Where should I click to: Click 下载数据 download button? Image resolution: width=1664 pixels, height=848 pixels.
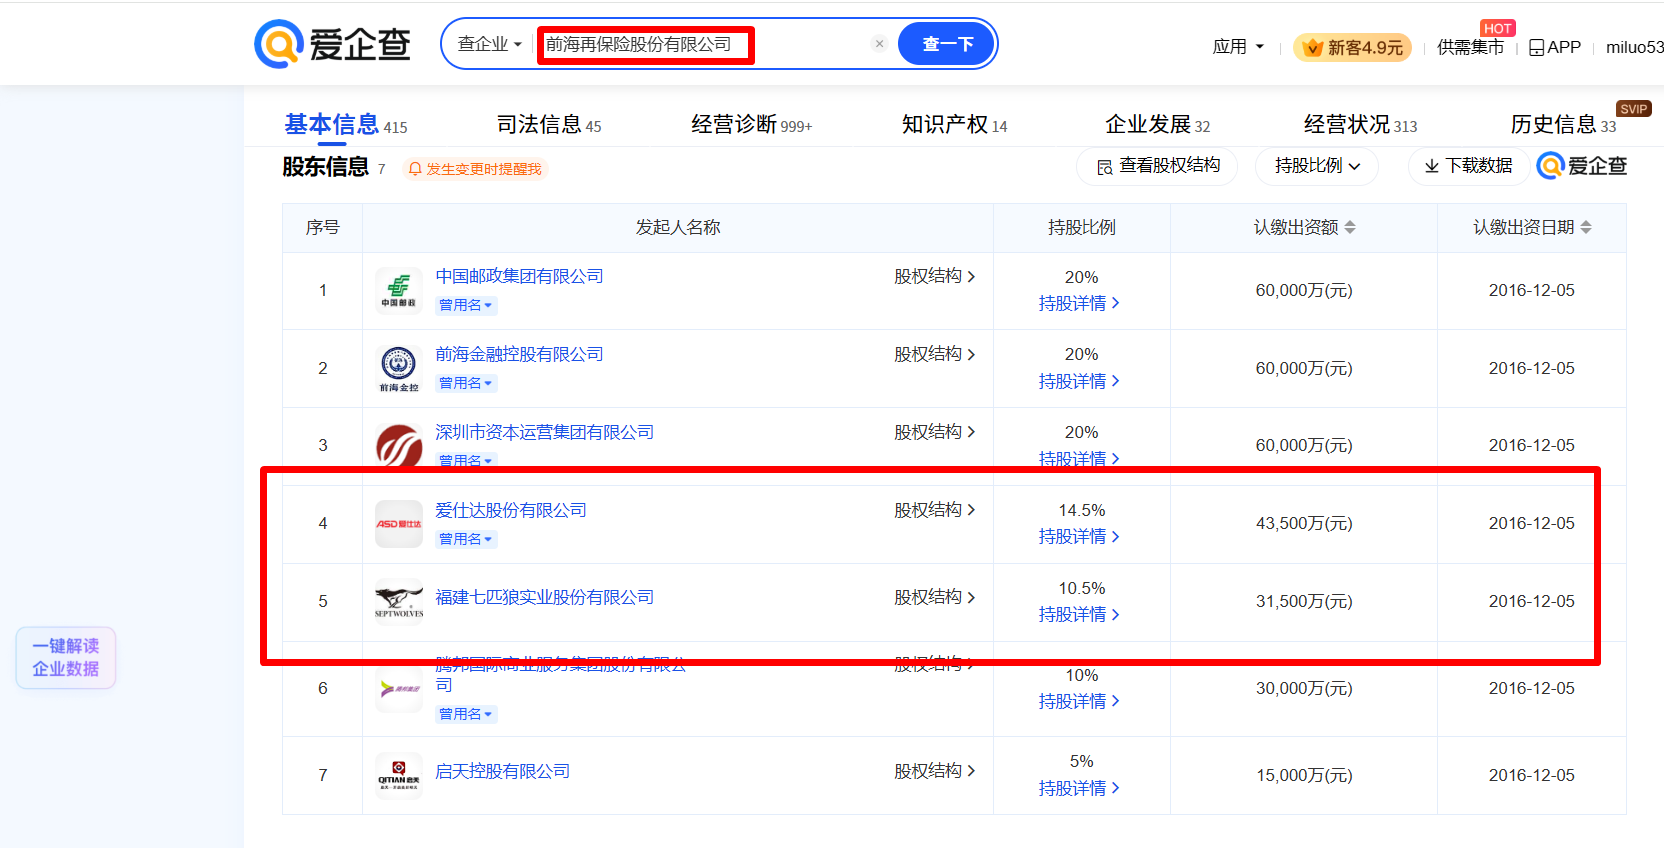coord(1467,166)
